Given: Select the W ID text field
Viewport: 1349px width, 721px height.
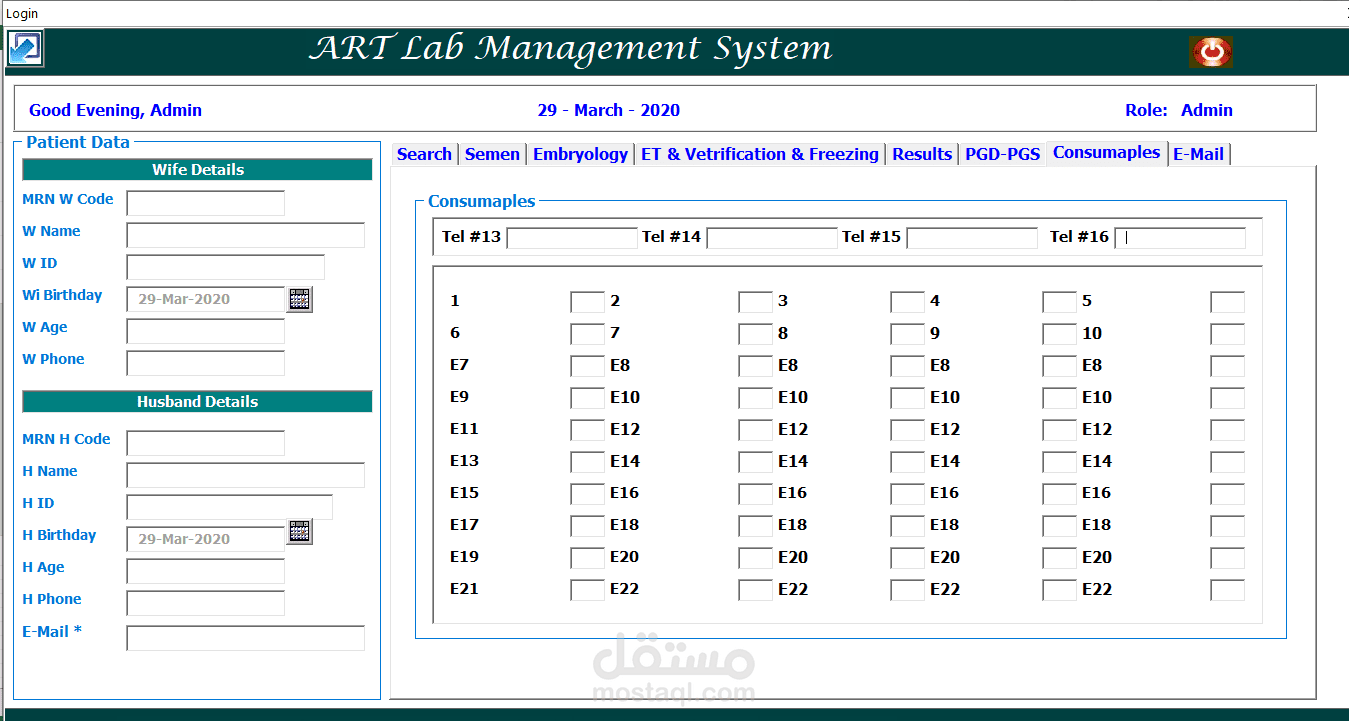Looking at the screenshot, I should click(x=226, y=267).
